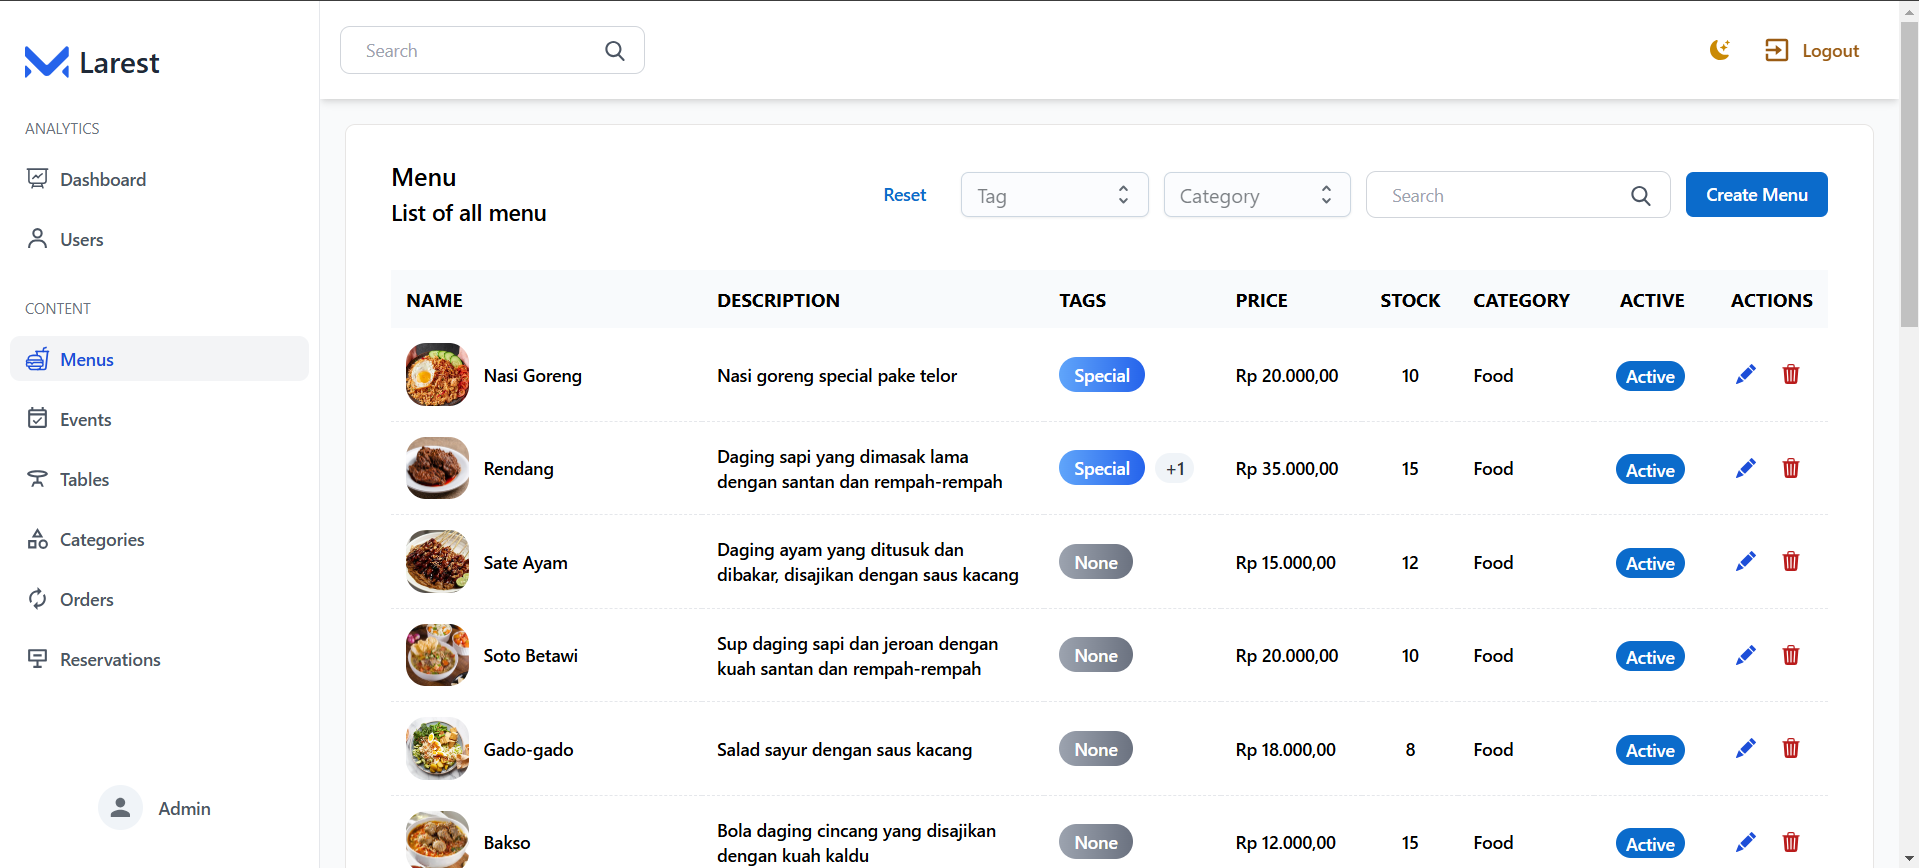
Task: Click the Reset filters link
Action: point(904,195)
